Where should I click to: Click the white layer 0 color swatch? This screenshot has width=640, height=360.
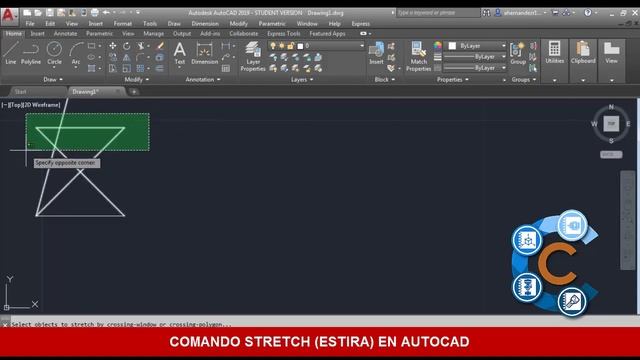click(x=300, y=46)
